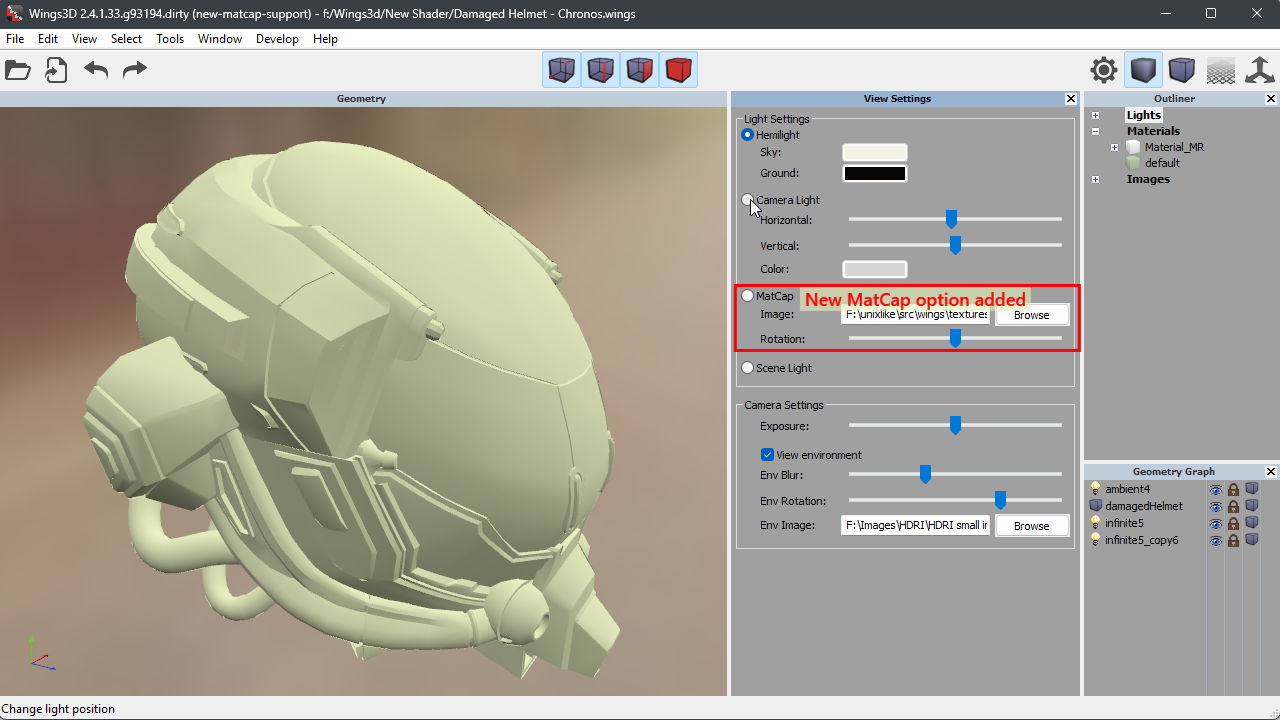The image size is (1280, 720).
Task: Pick the Hemilight Sky color swatch
Action: [x=875, y=152]
